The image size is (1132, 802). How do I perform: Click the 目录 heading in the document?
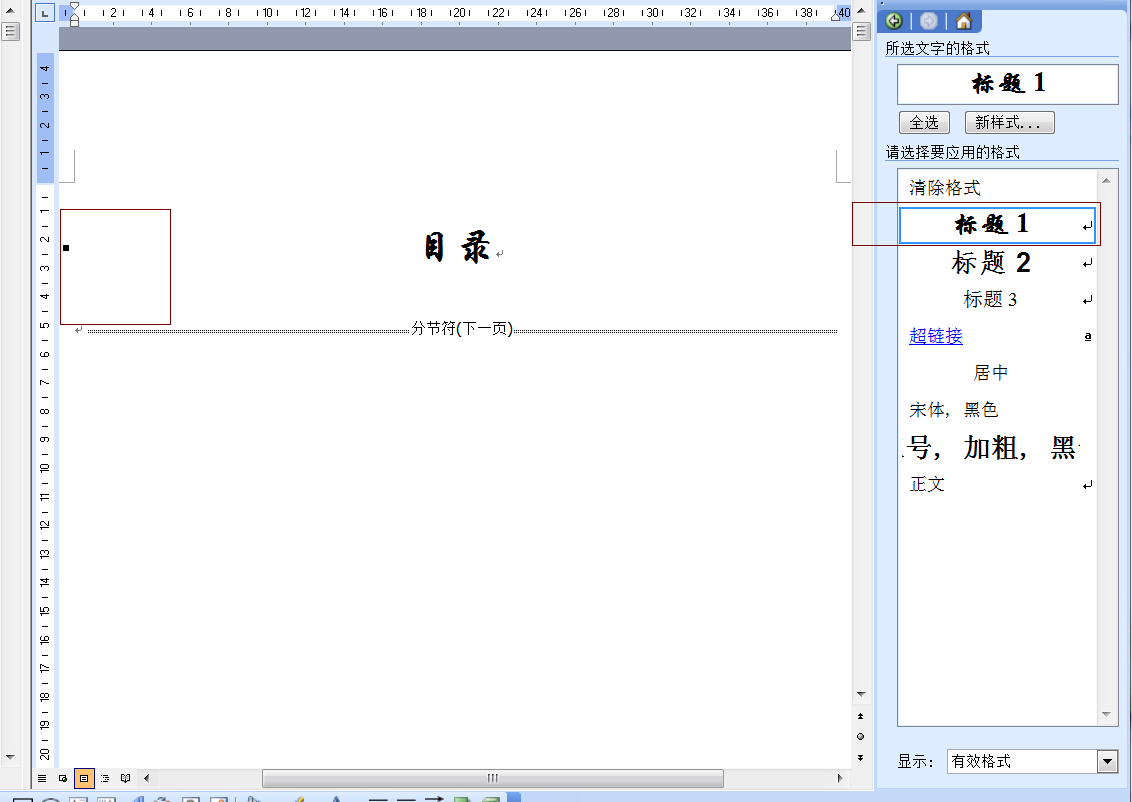click(457, 248)
